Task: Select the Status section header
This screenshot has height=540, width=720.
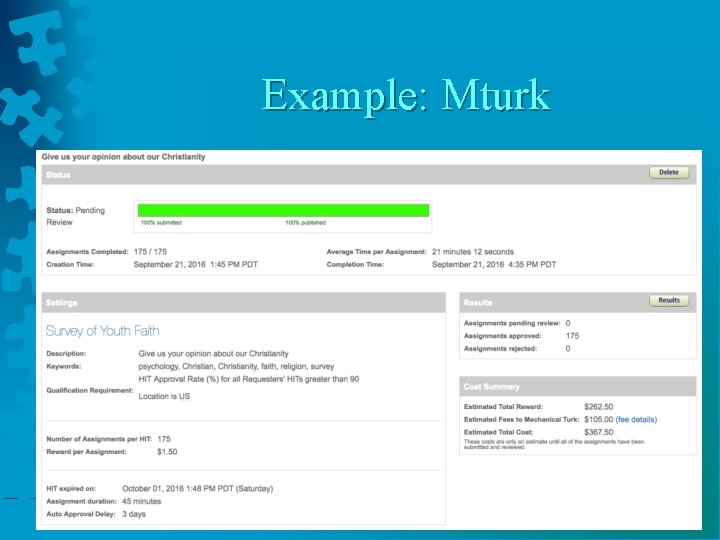Action: coord(369,174)
